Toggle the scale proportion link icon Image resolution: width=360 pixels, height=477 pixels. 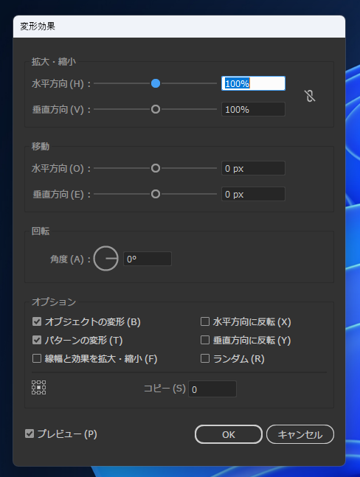tap(310, 96)
